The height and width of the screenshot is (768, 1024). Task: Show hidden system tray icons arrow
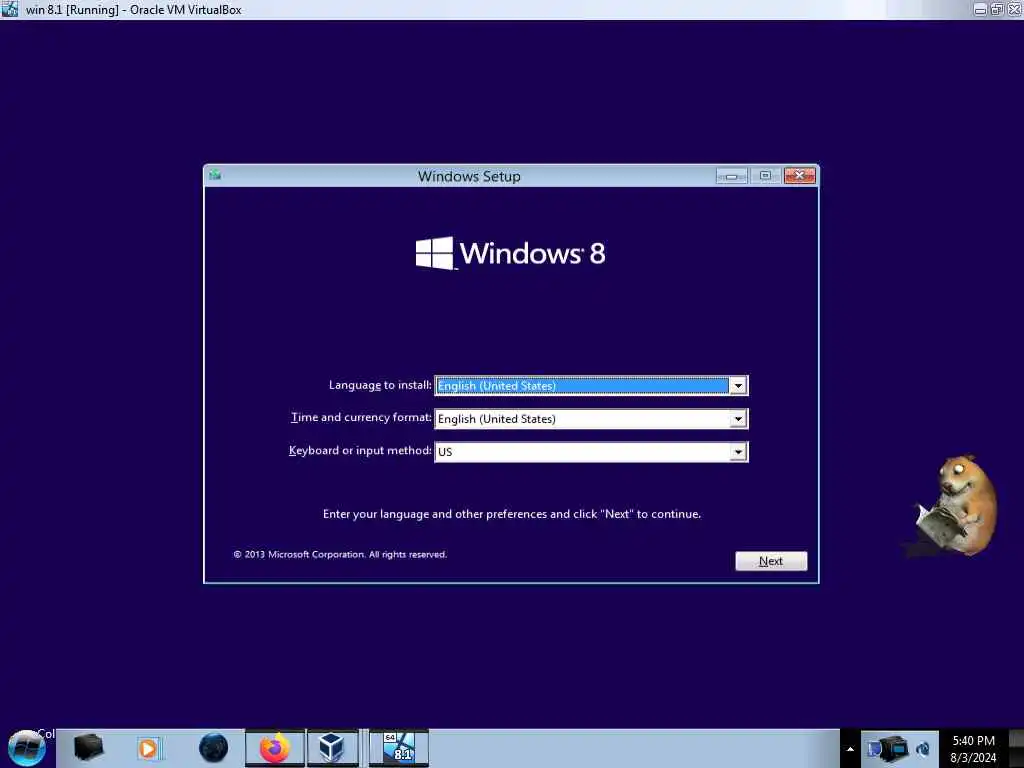[x=850, y=749]
